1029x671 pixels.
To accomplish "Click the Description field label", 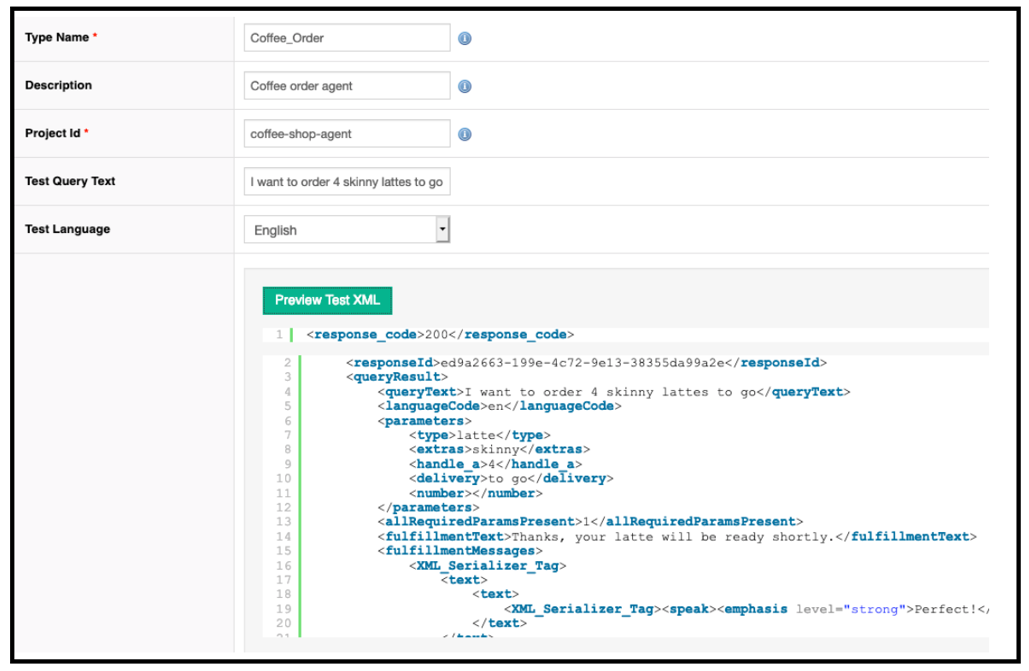I will [58, 85].
